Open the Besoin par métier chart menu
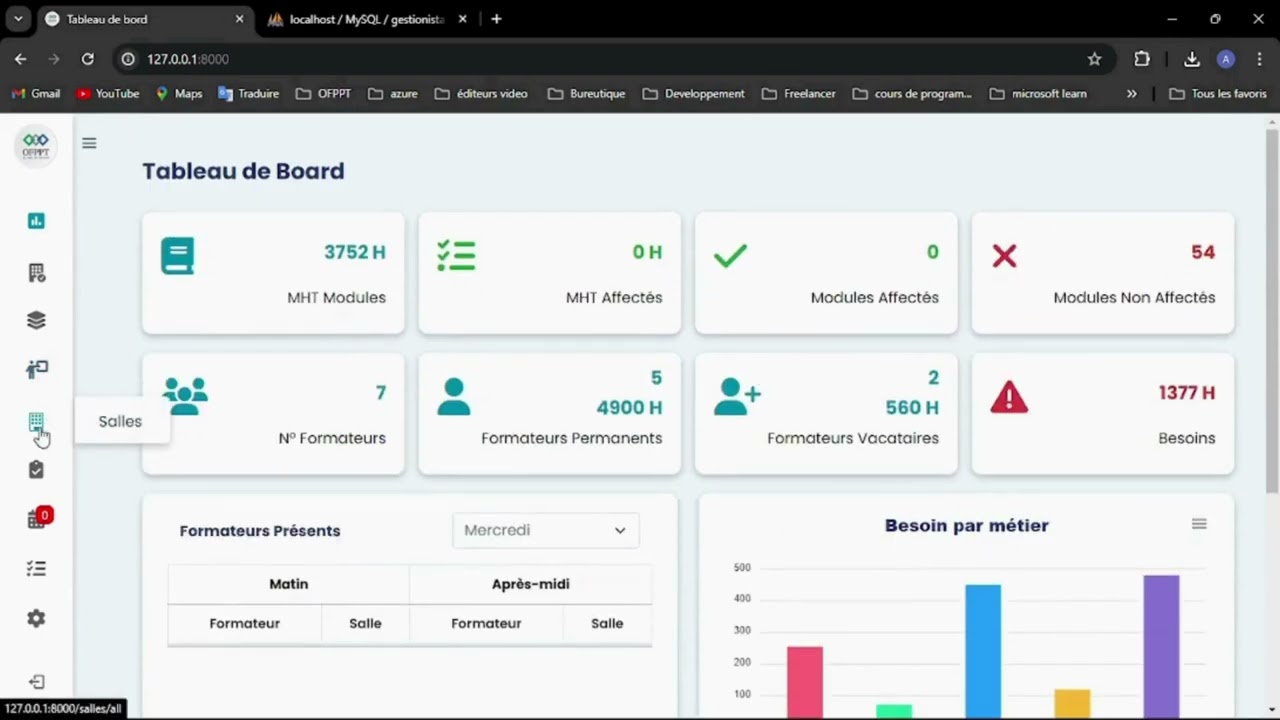1280x720 pixels. tap(1199, 524)
